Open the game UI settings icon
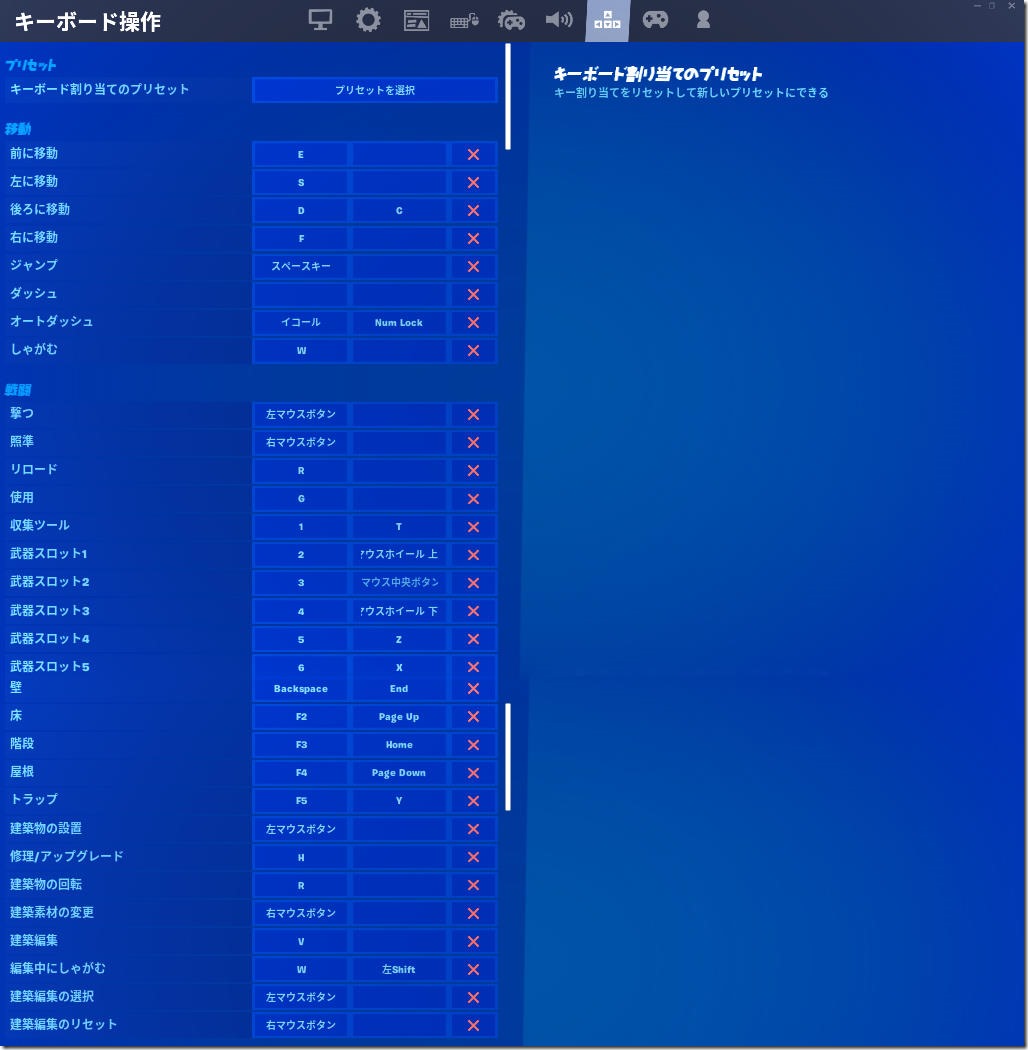1028x1050 pixels. tap(416, 20)
